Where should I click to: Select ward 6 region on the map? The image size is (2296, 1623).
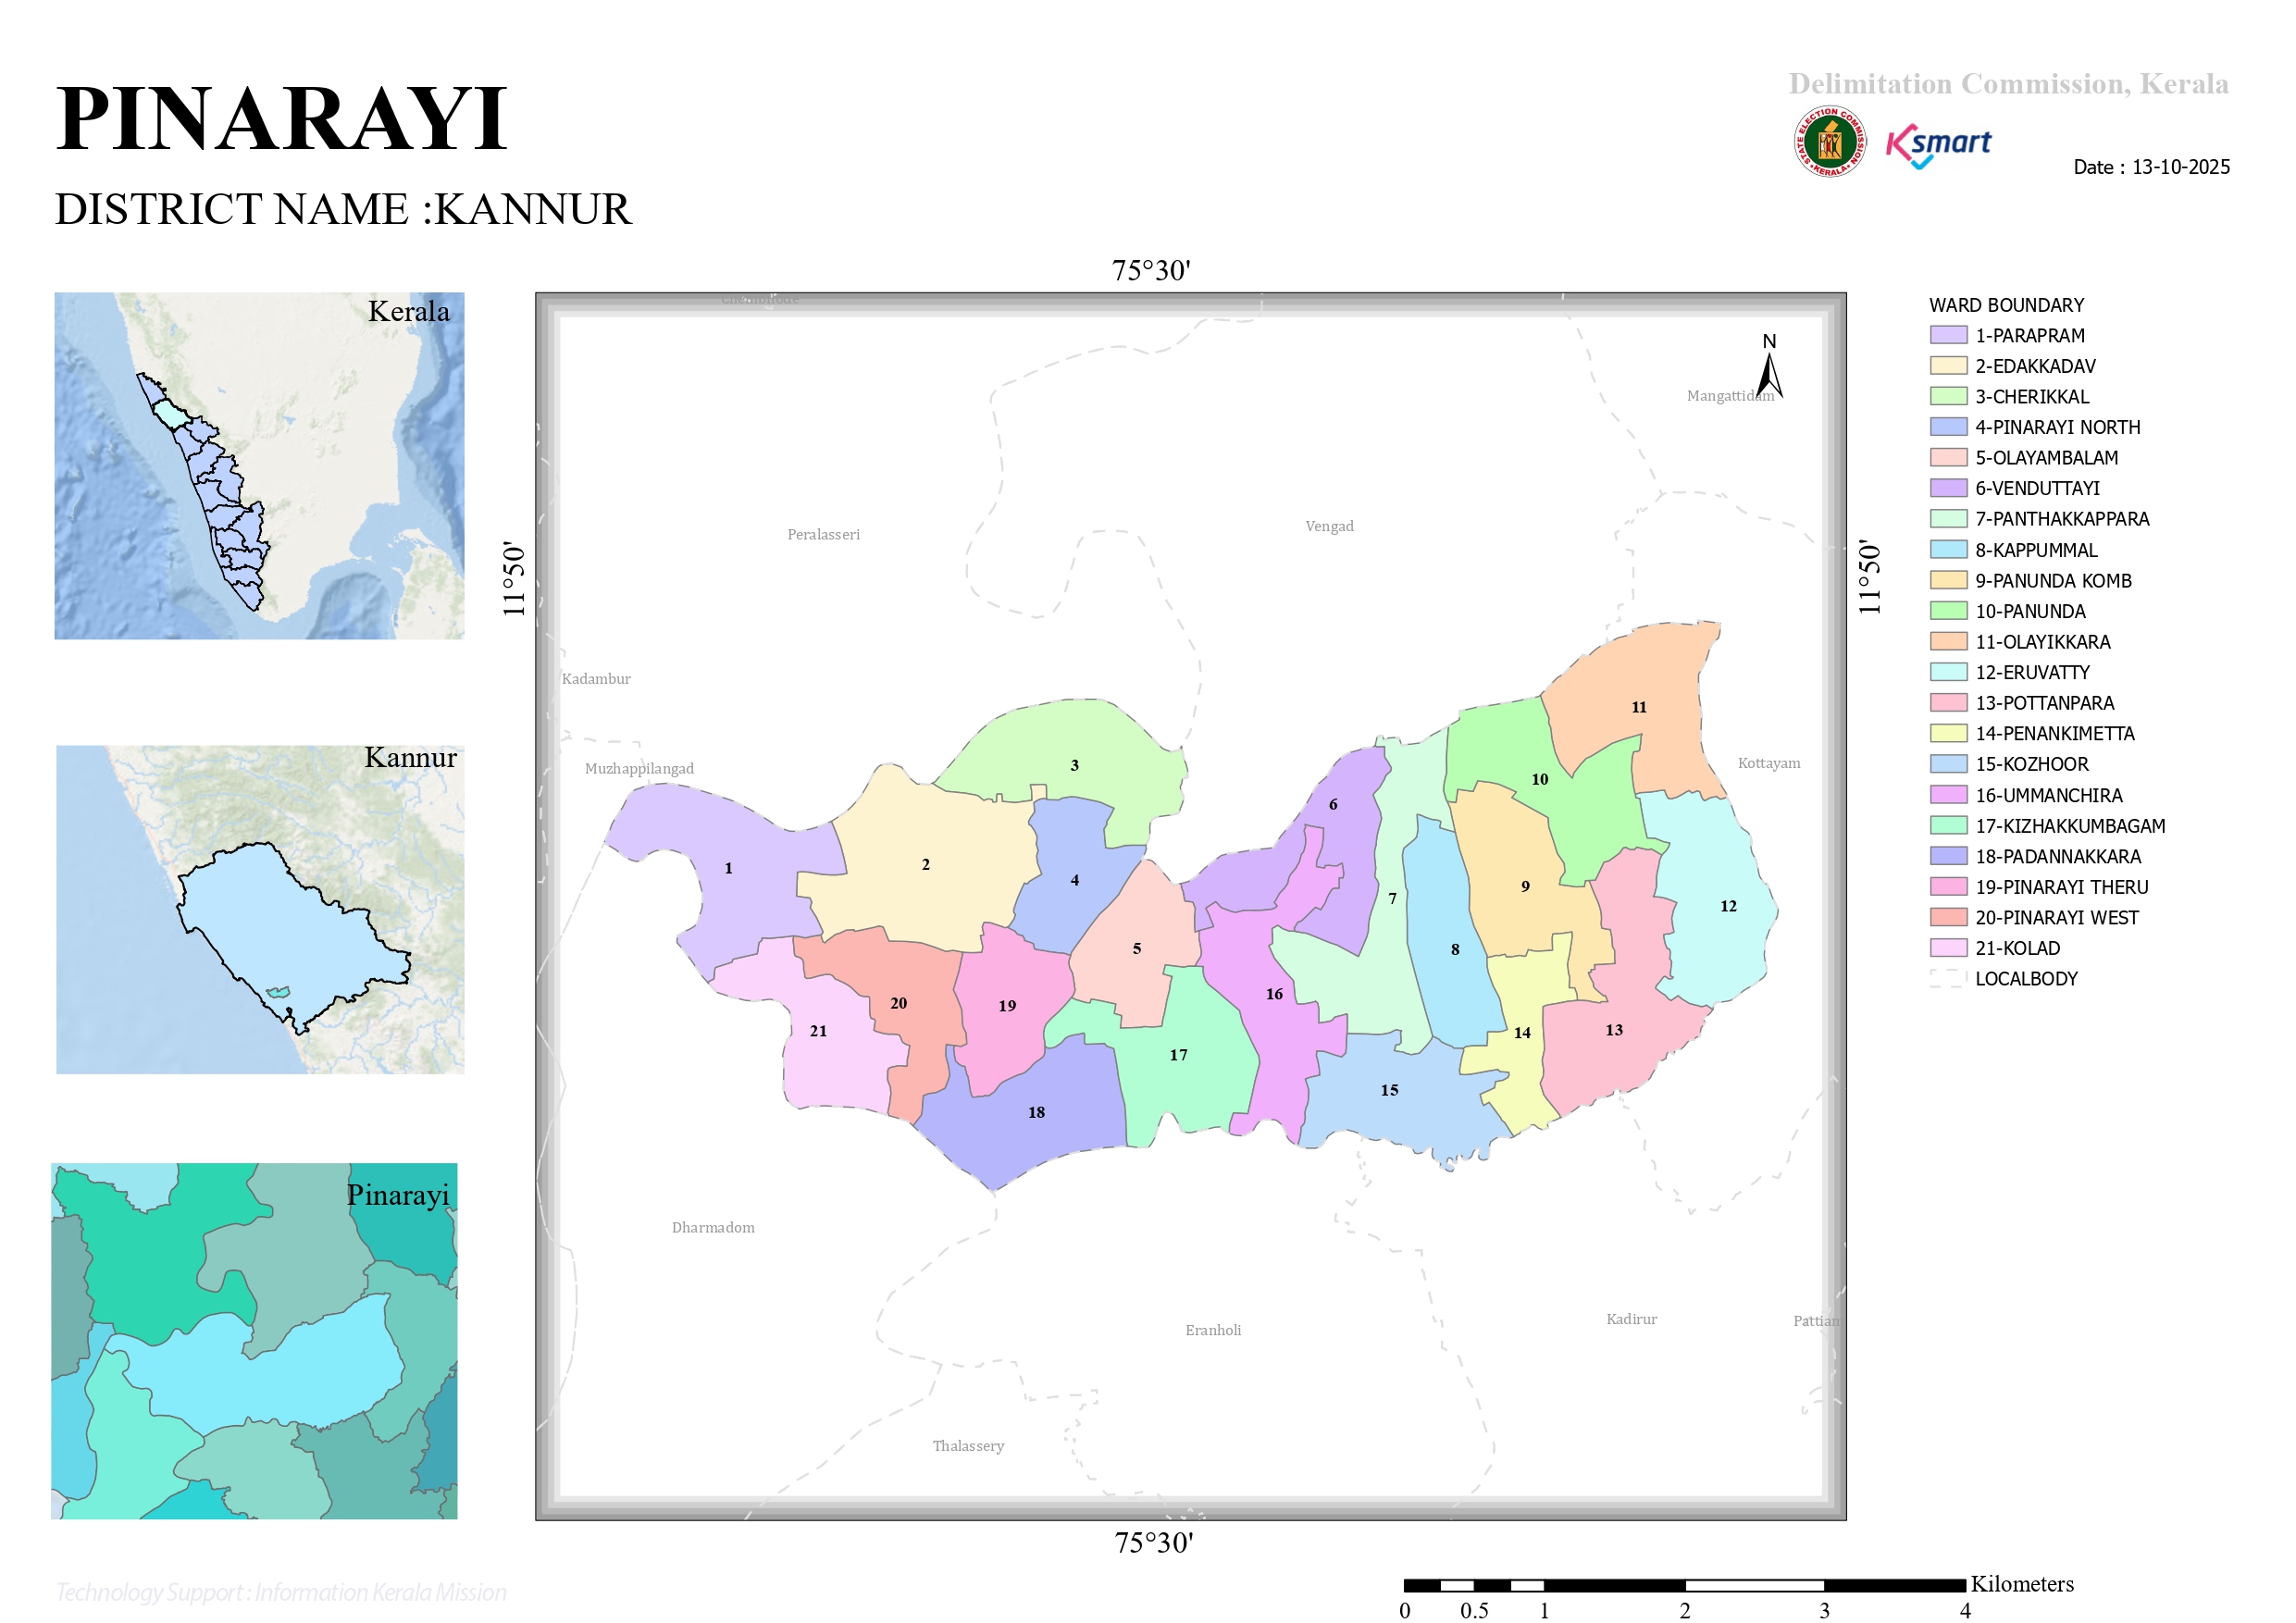(x=1332, y=804)
